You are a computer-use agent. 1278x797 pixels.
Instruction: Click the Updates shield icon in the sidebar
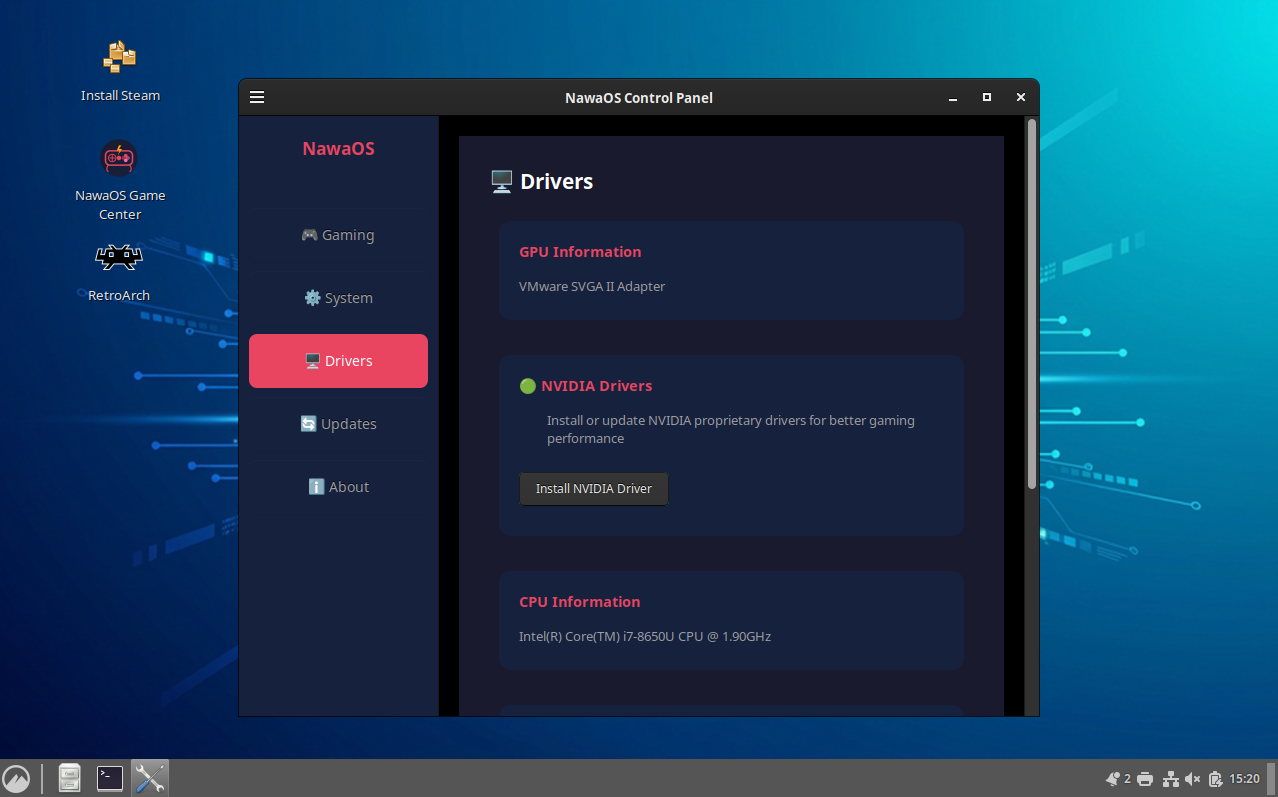pyautogui.click(x=308, y=423)
